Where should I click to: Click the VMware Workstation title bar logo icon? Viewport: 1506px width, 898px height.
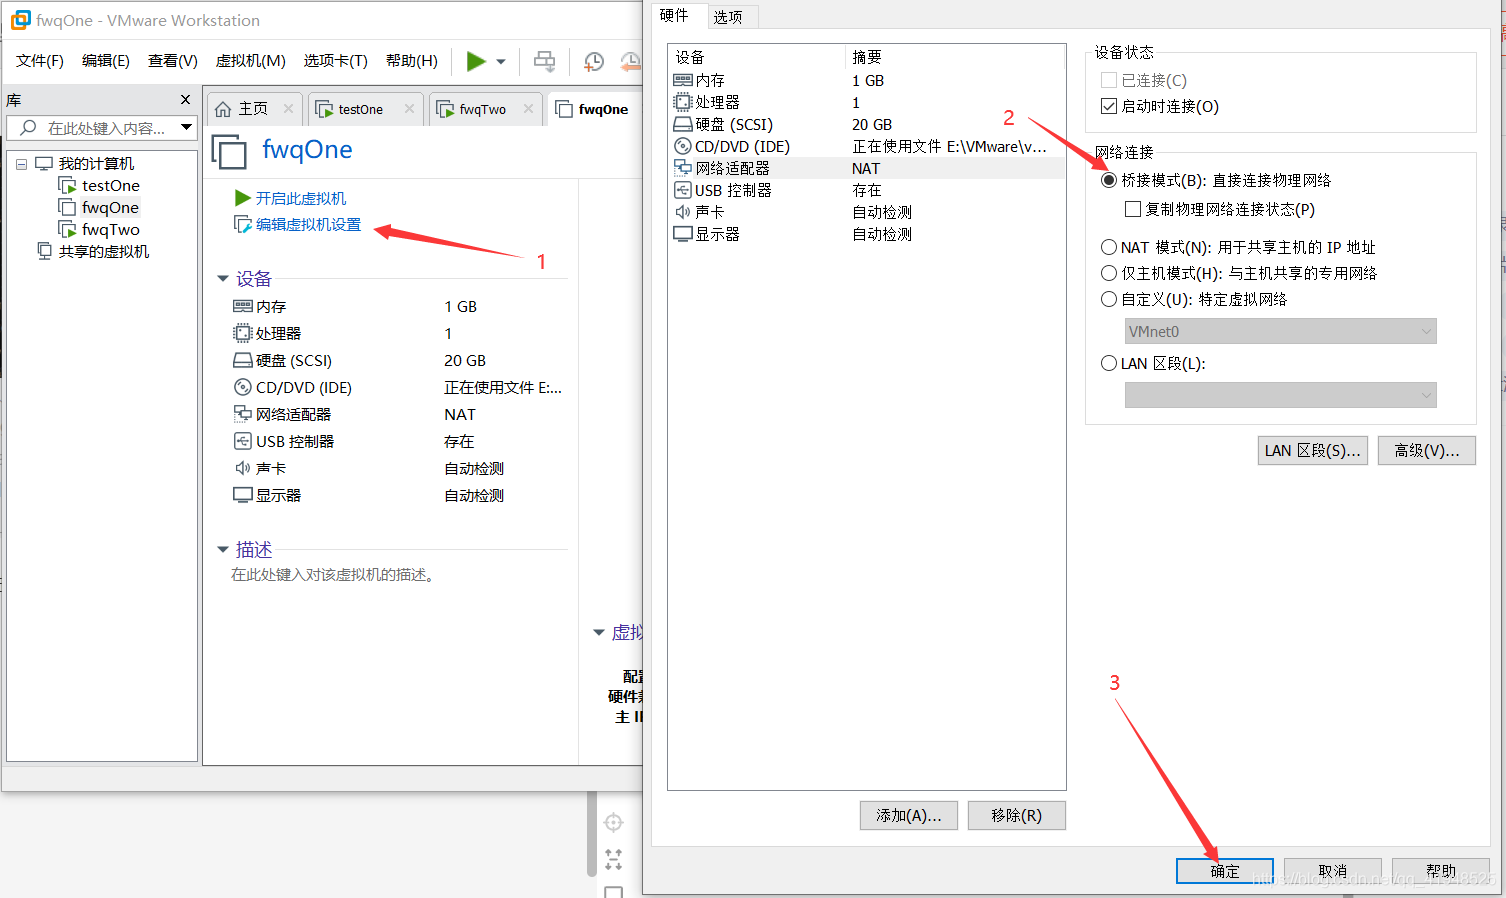click(x=20, y=20)
